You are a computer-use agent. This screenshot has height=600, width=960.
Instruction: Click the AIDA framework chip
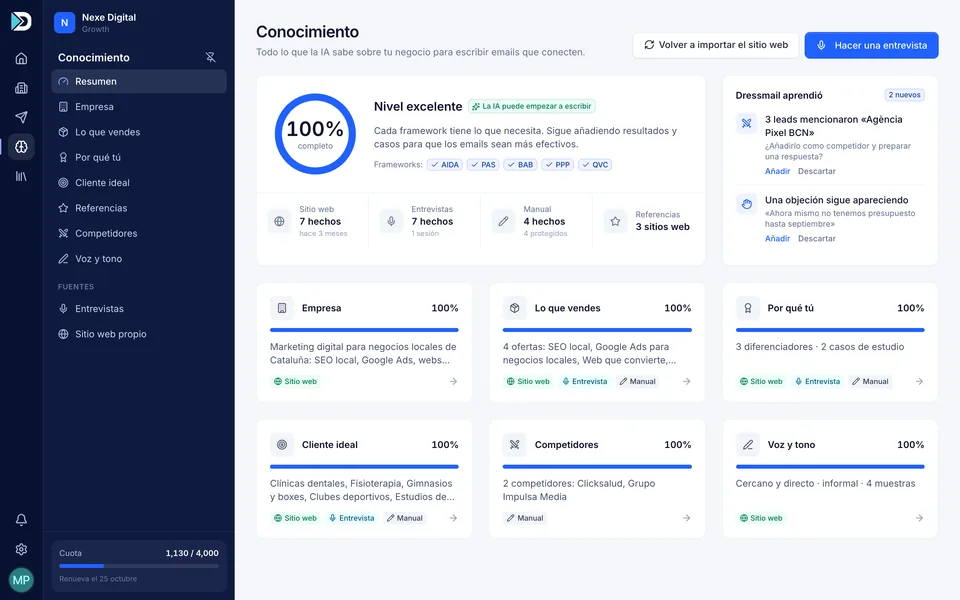coord(444,165)
